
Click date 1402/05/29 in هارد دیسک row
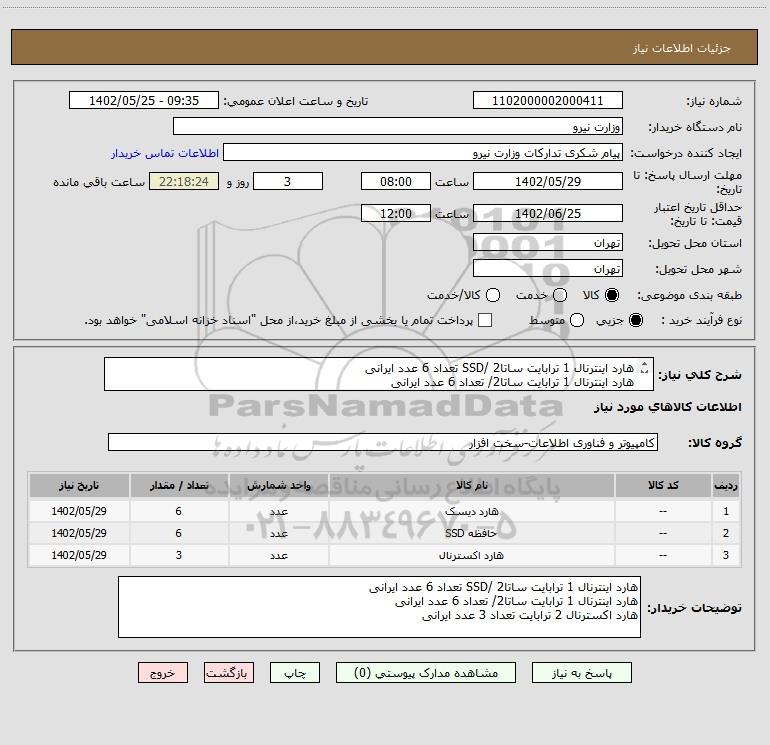click(x=79, y=511)
